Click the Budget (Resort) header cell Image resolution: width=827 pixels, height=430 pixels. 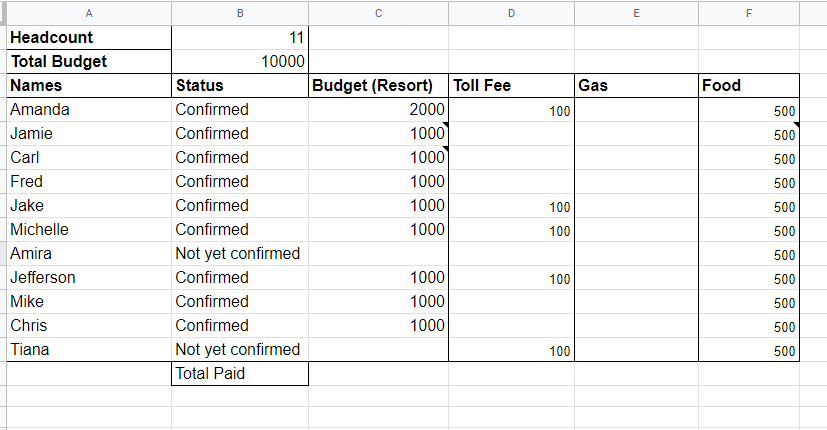379,85
